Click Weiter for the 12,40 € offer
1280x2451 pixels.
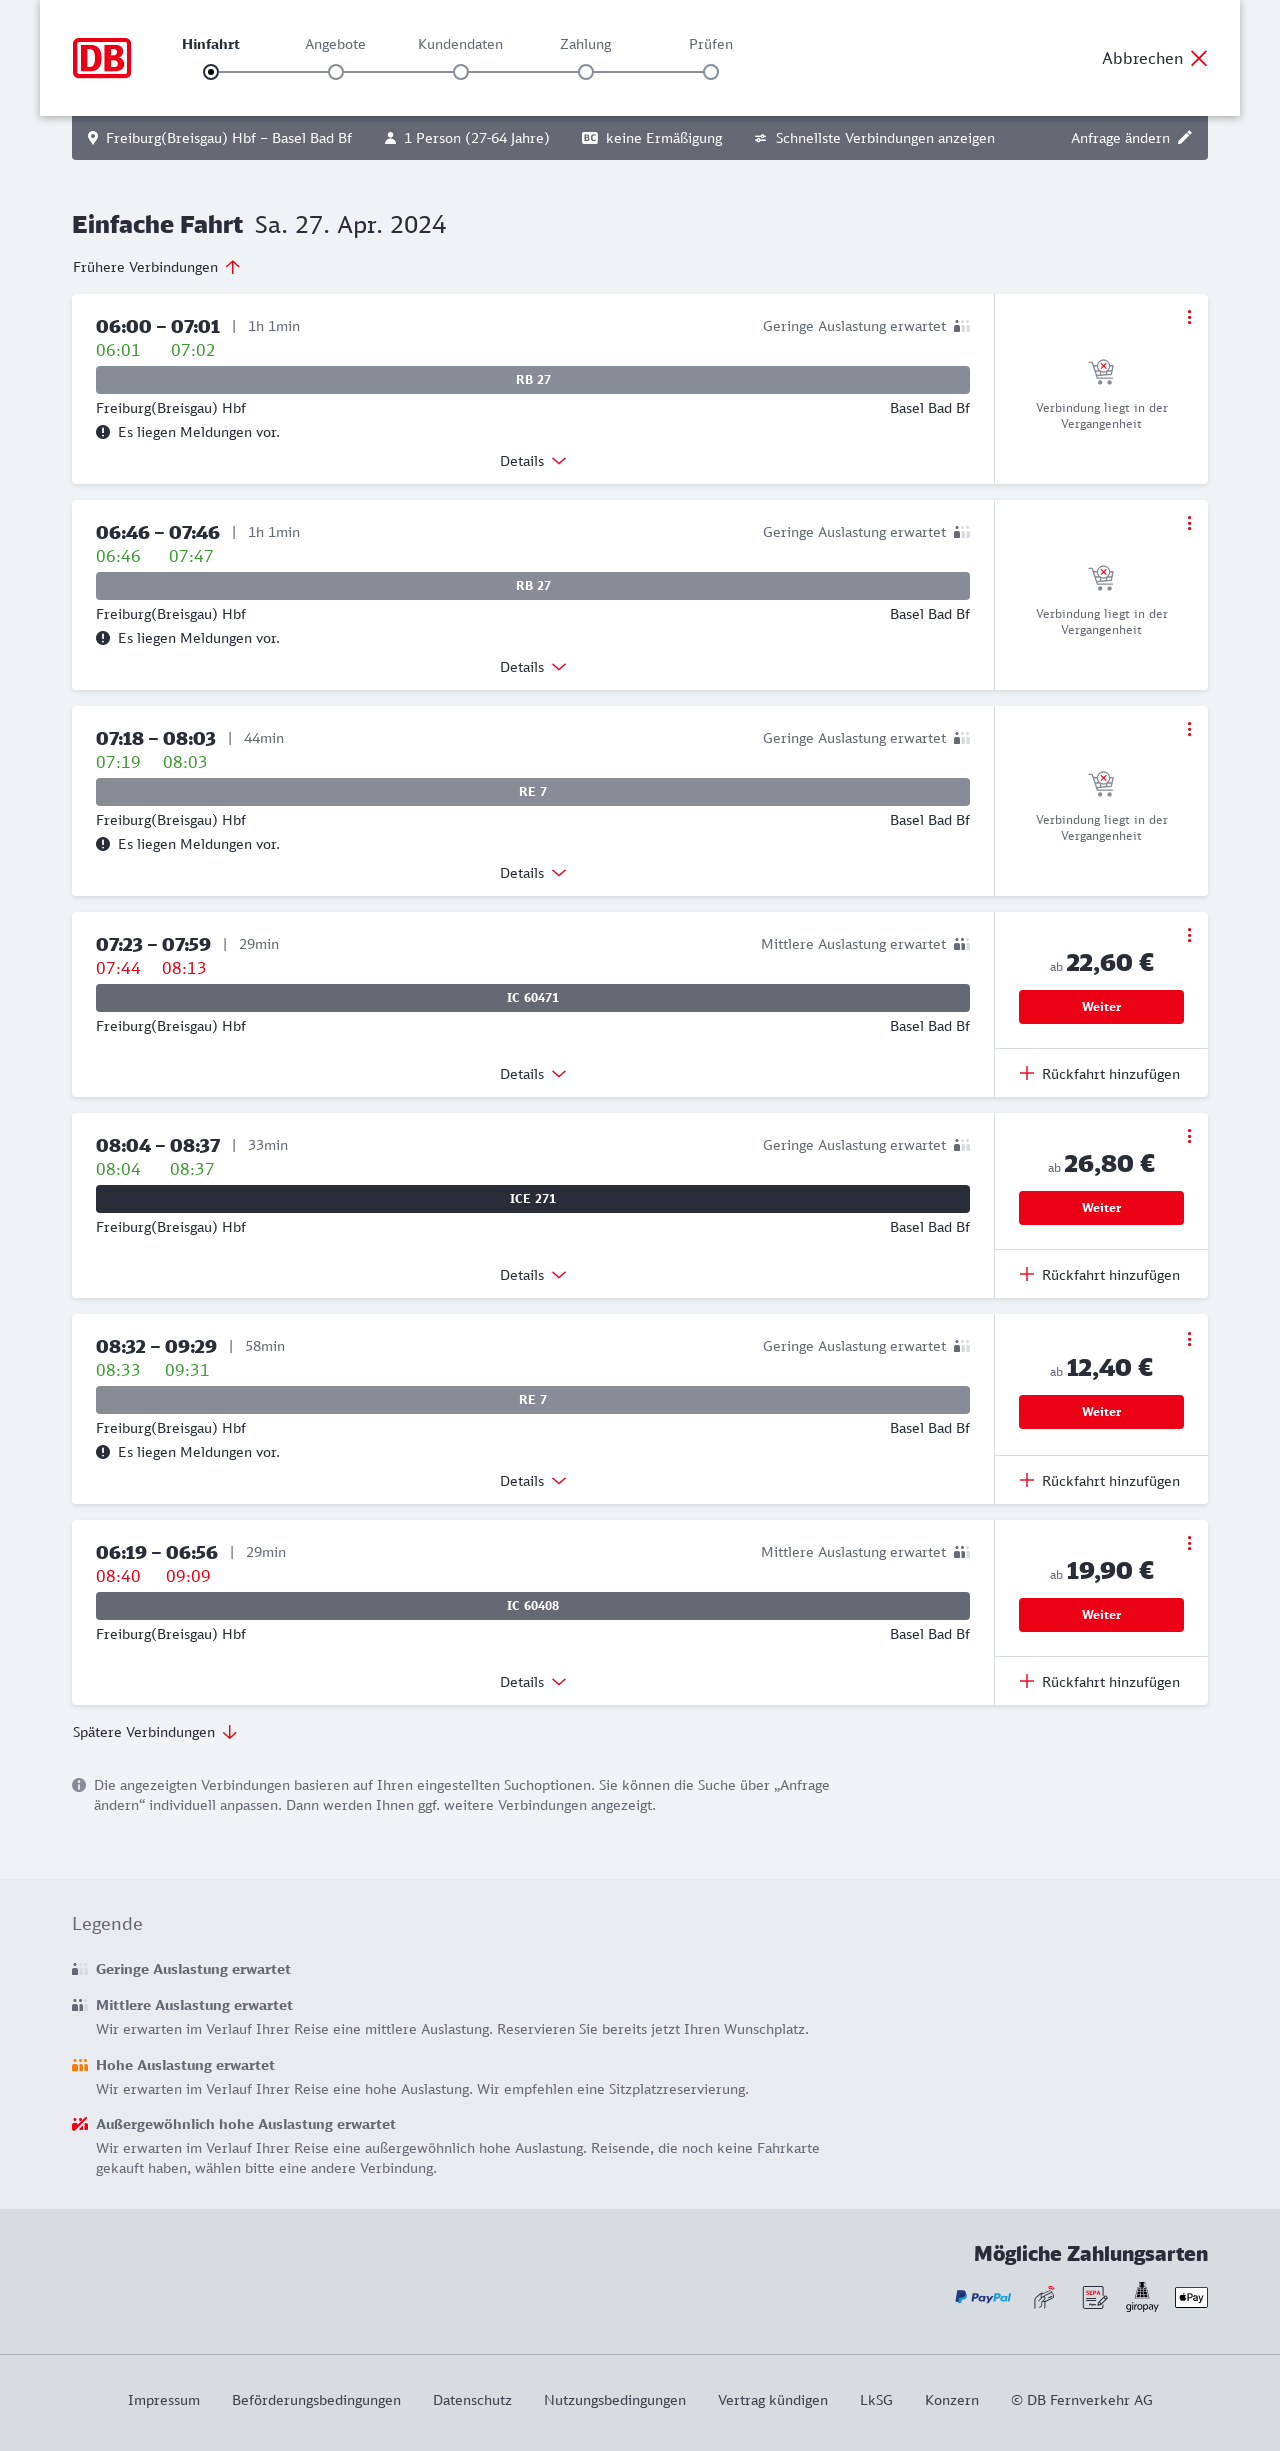pyautogui.click(x=1101, y=1412)
